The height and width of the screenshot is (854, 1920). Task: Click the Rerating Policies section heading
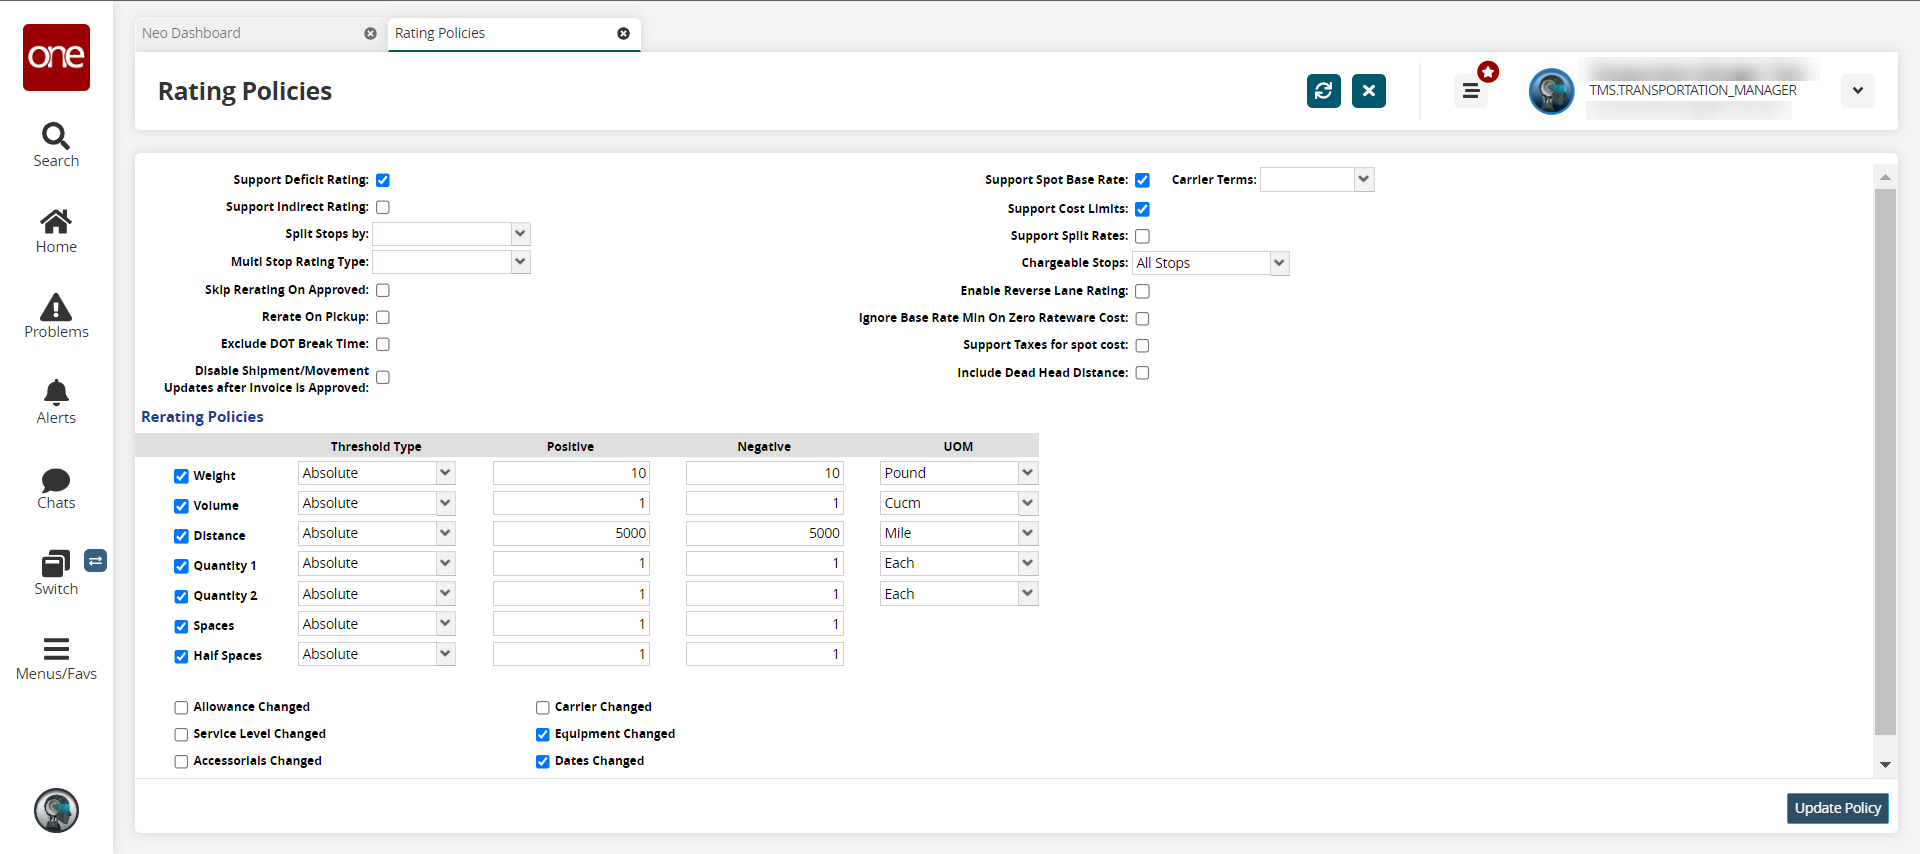[202, 417]
